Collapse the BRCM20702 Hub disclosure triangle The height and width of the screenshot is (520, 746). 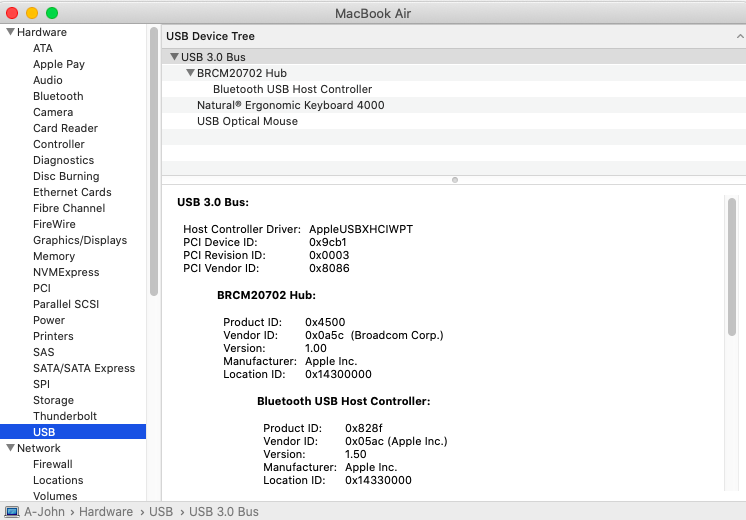pos(190,73)
